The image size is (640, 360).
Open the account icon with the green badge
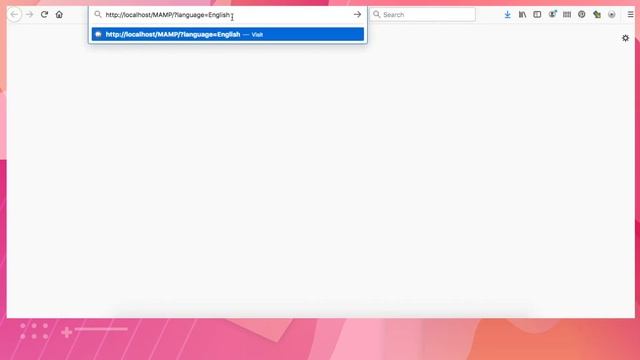tap(552, 14)
